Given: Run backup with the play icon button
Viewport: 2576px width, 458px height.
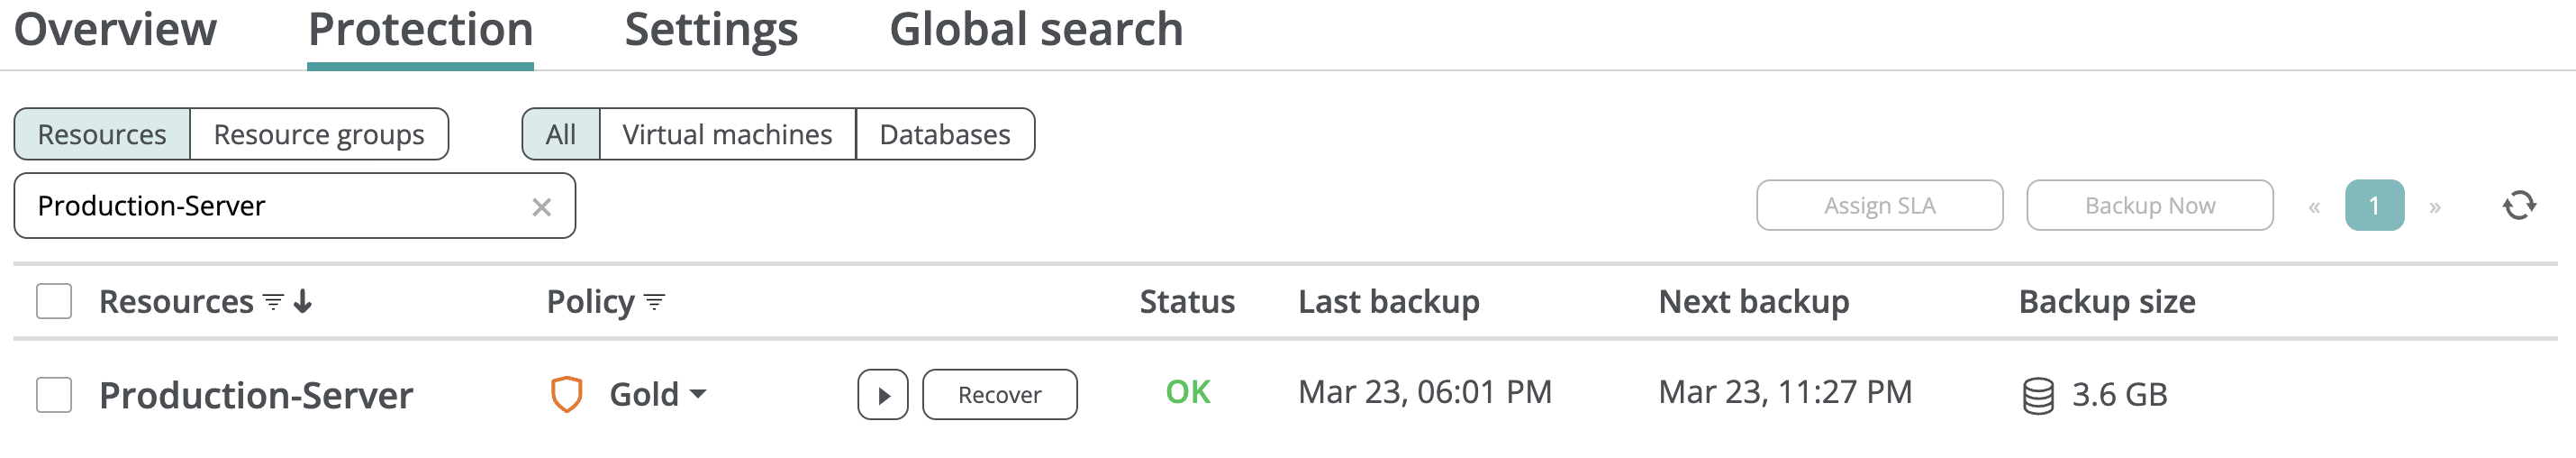Looking at the screenshot, I should pos(882,395).
